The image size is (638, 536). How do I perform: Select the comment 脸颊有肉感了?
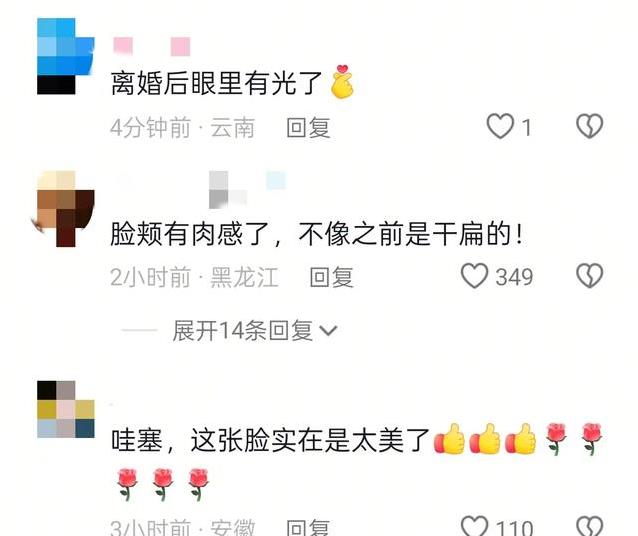317,234
